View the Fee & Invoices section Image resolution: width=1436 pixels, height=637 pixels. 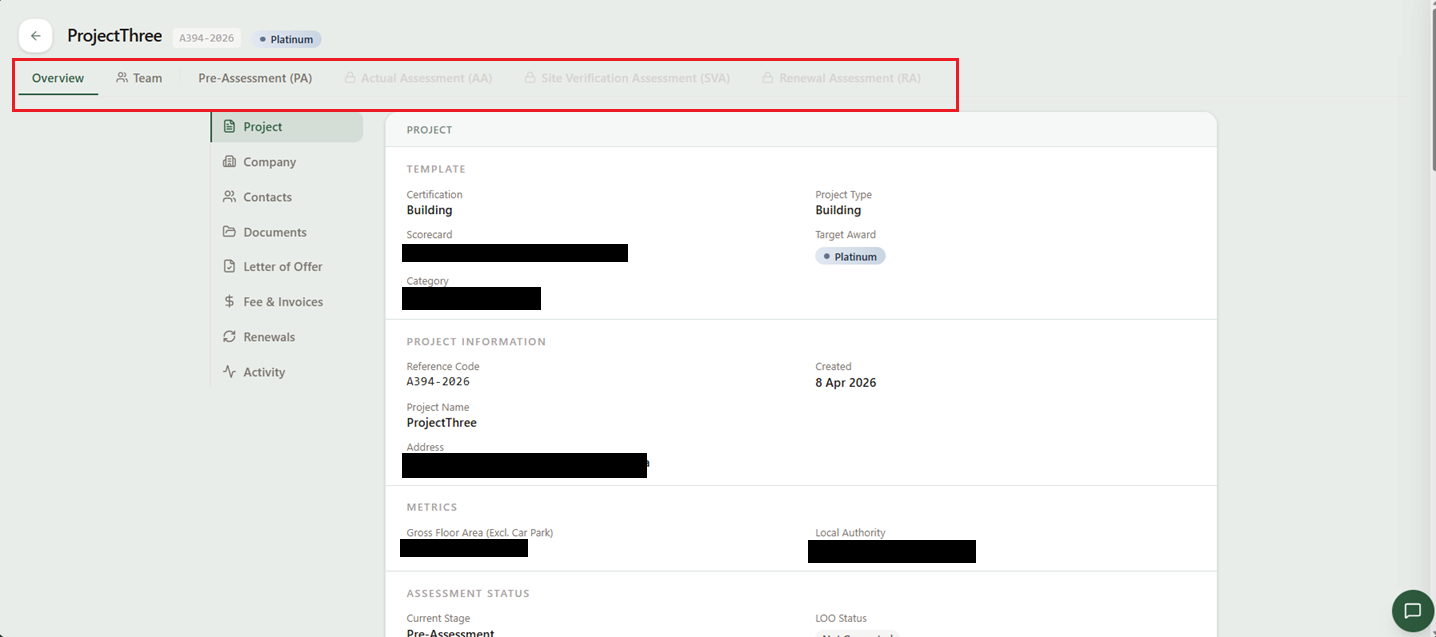287,302
